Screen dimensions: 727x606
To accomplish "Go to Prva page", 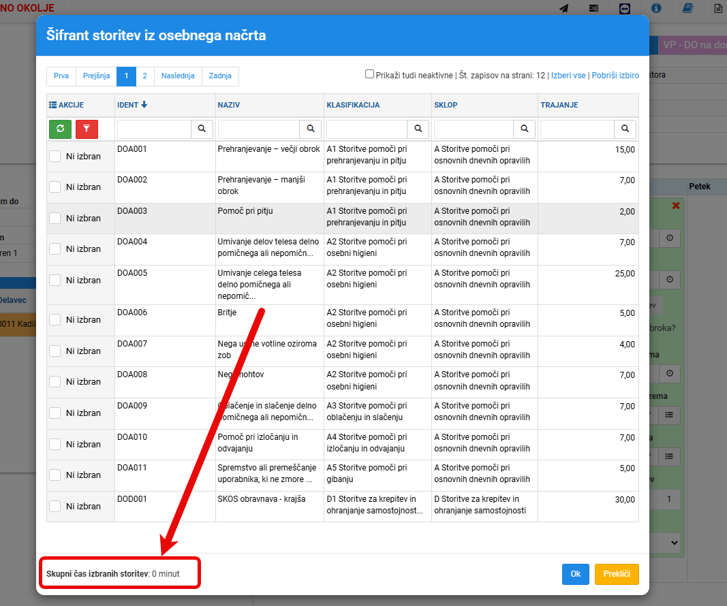I will click(x=61, y=76).
